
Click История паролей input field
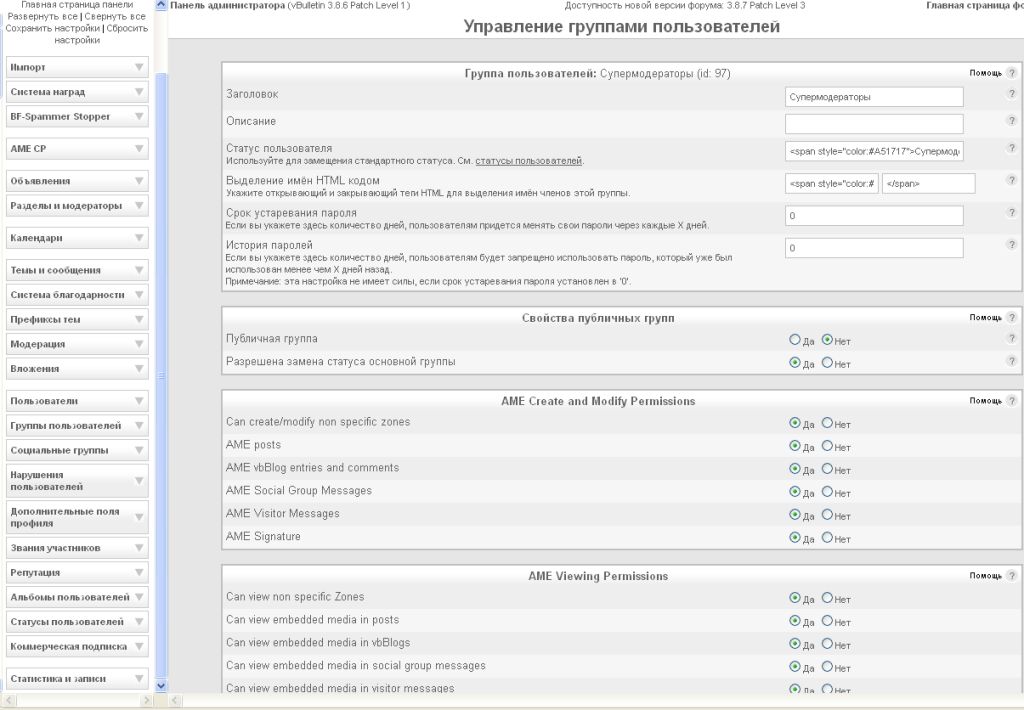coord(874,248)
